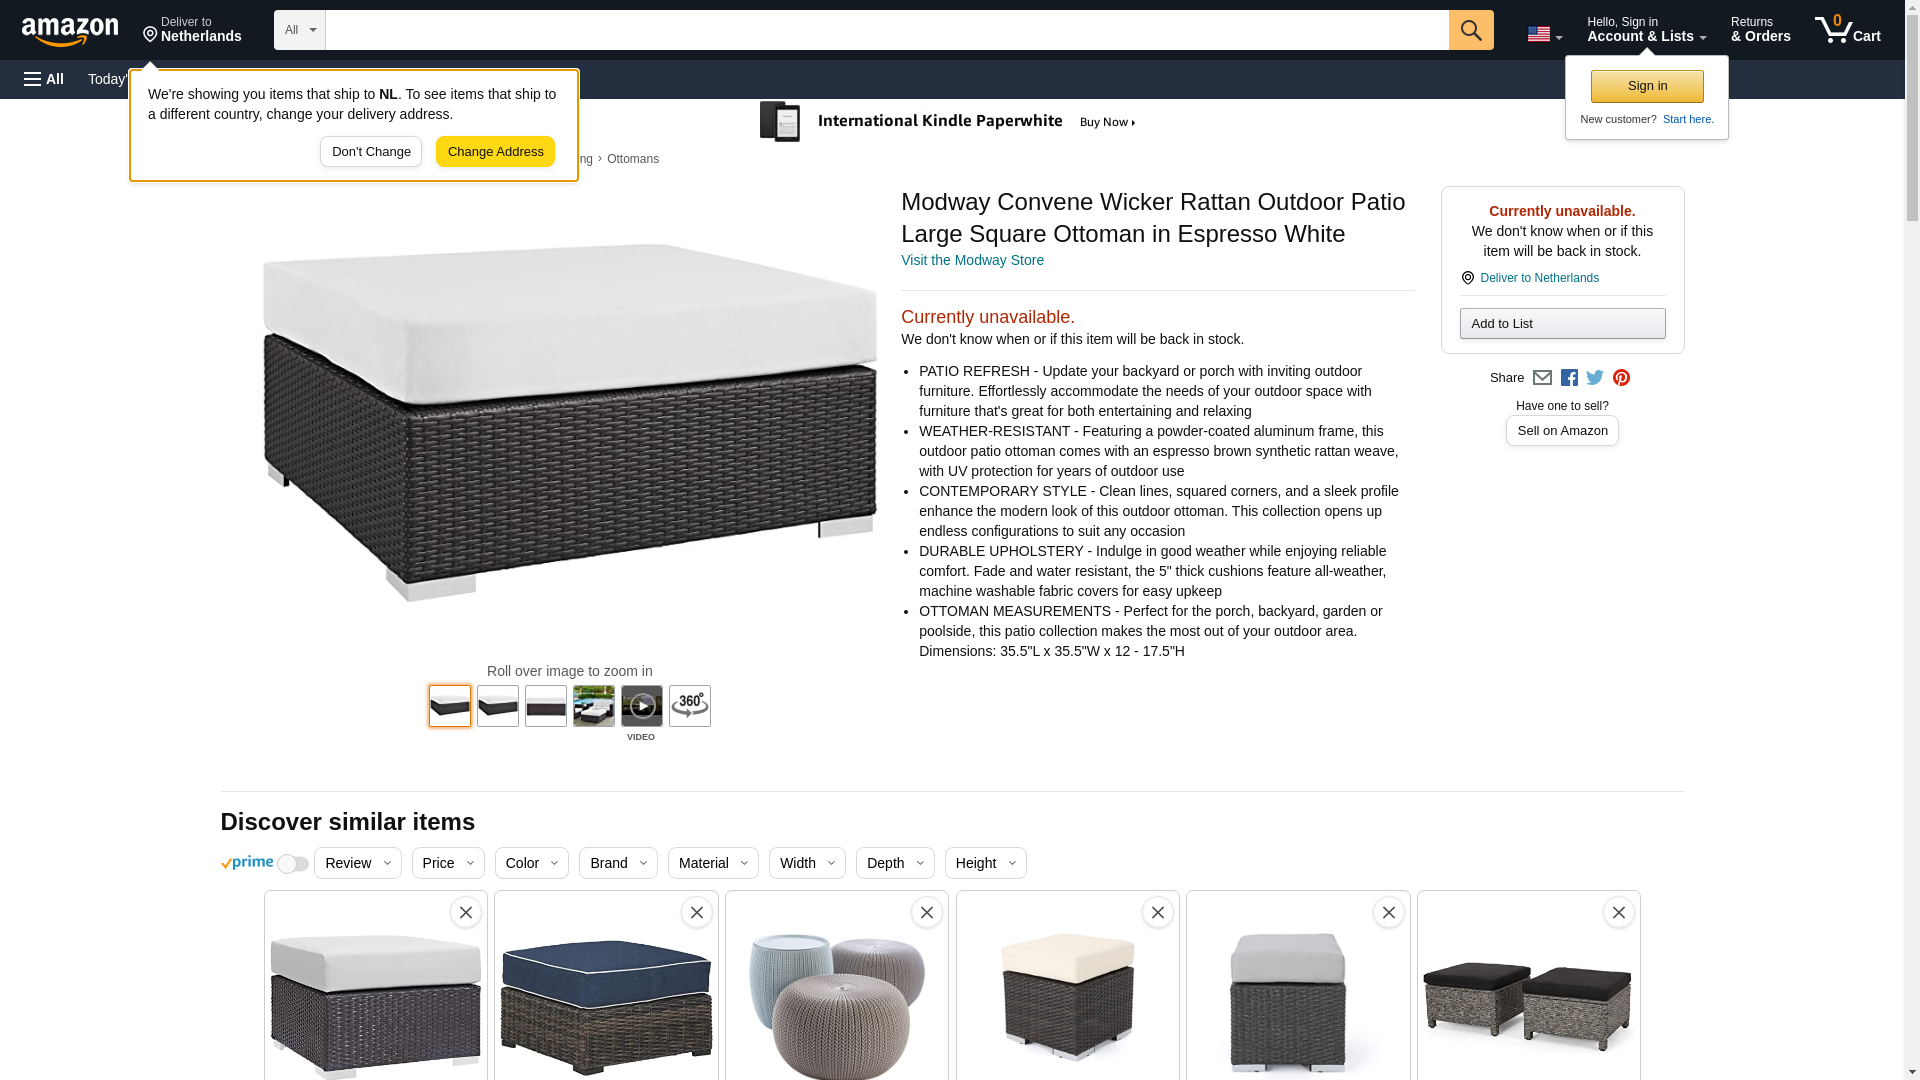Toggle the Prime filter switch
This screenshot has width=1920, height=1080.
click(x=292, y=864)
